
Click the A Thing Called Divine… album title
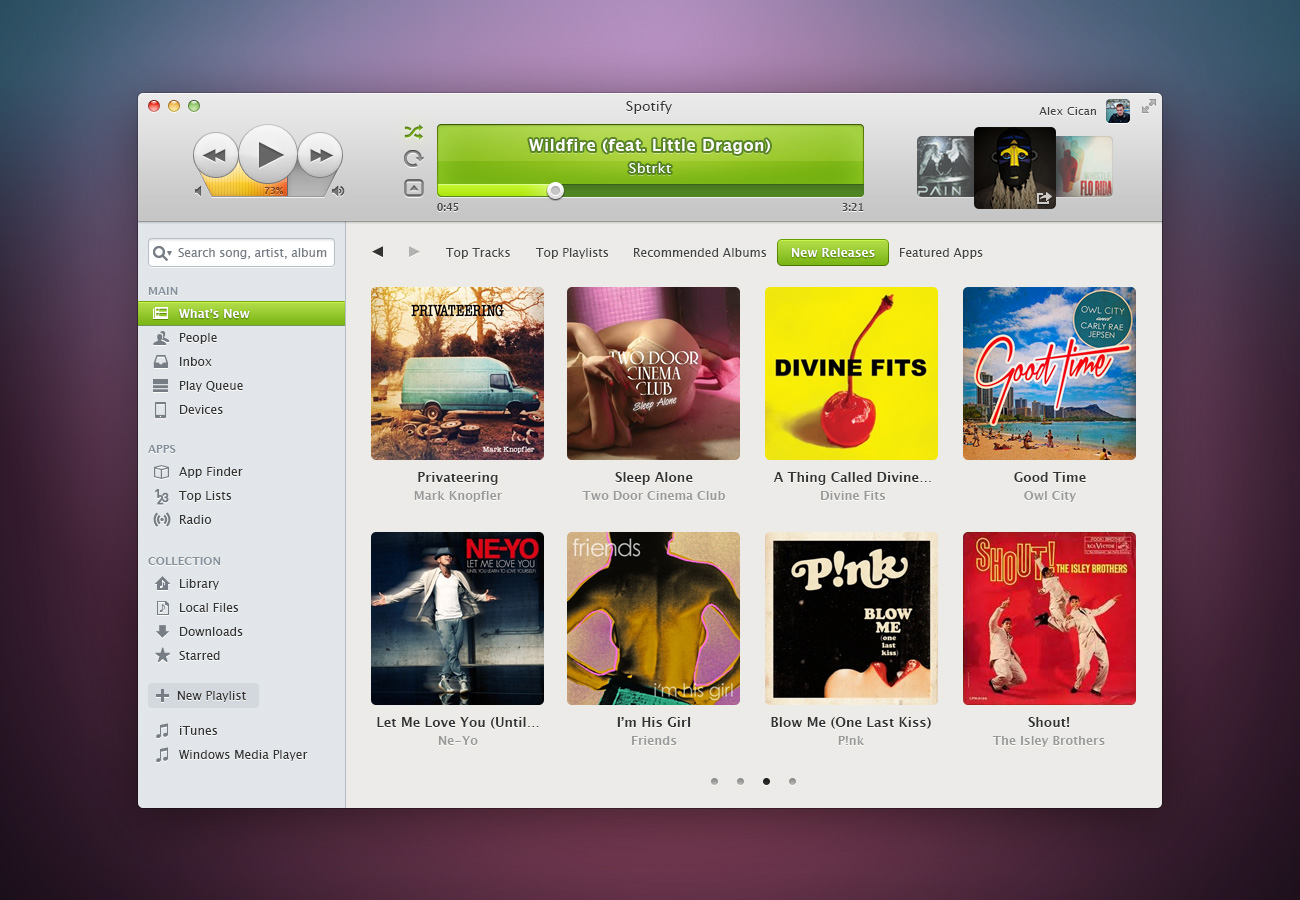click(x=853, y=478)
